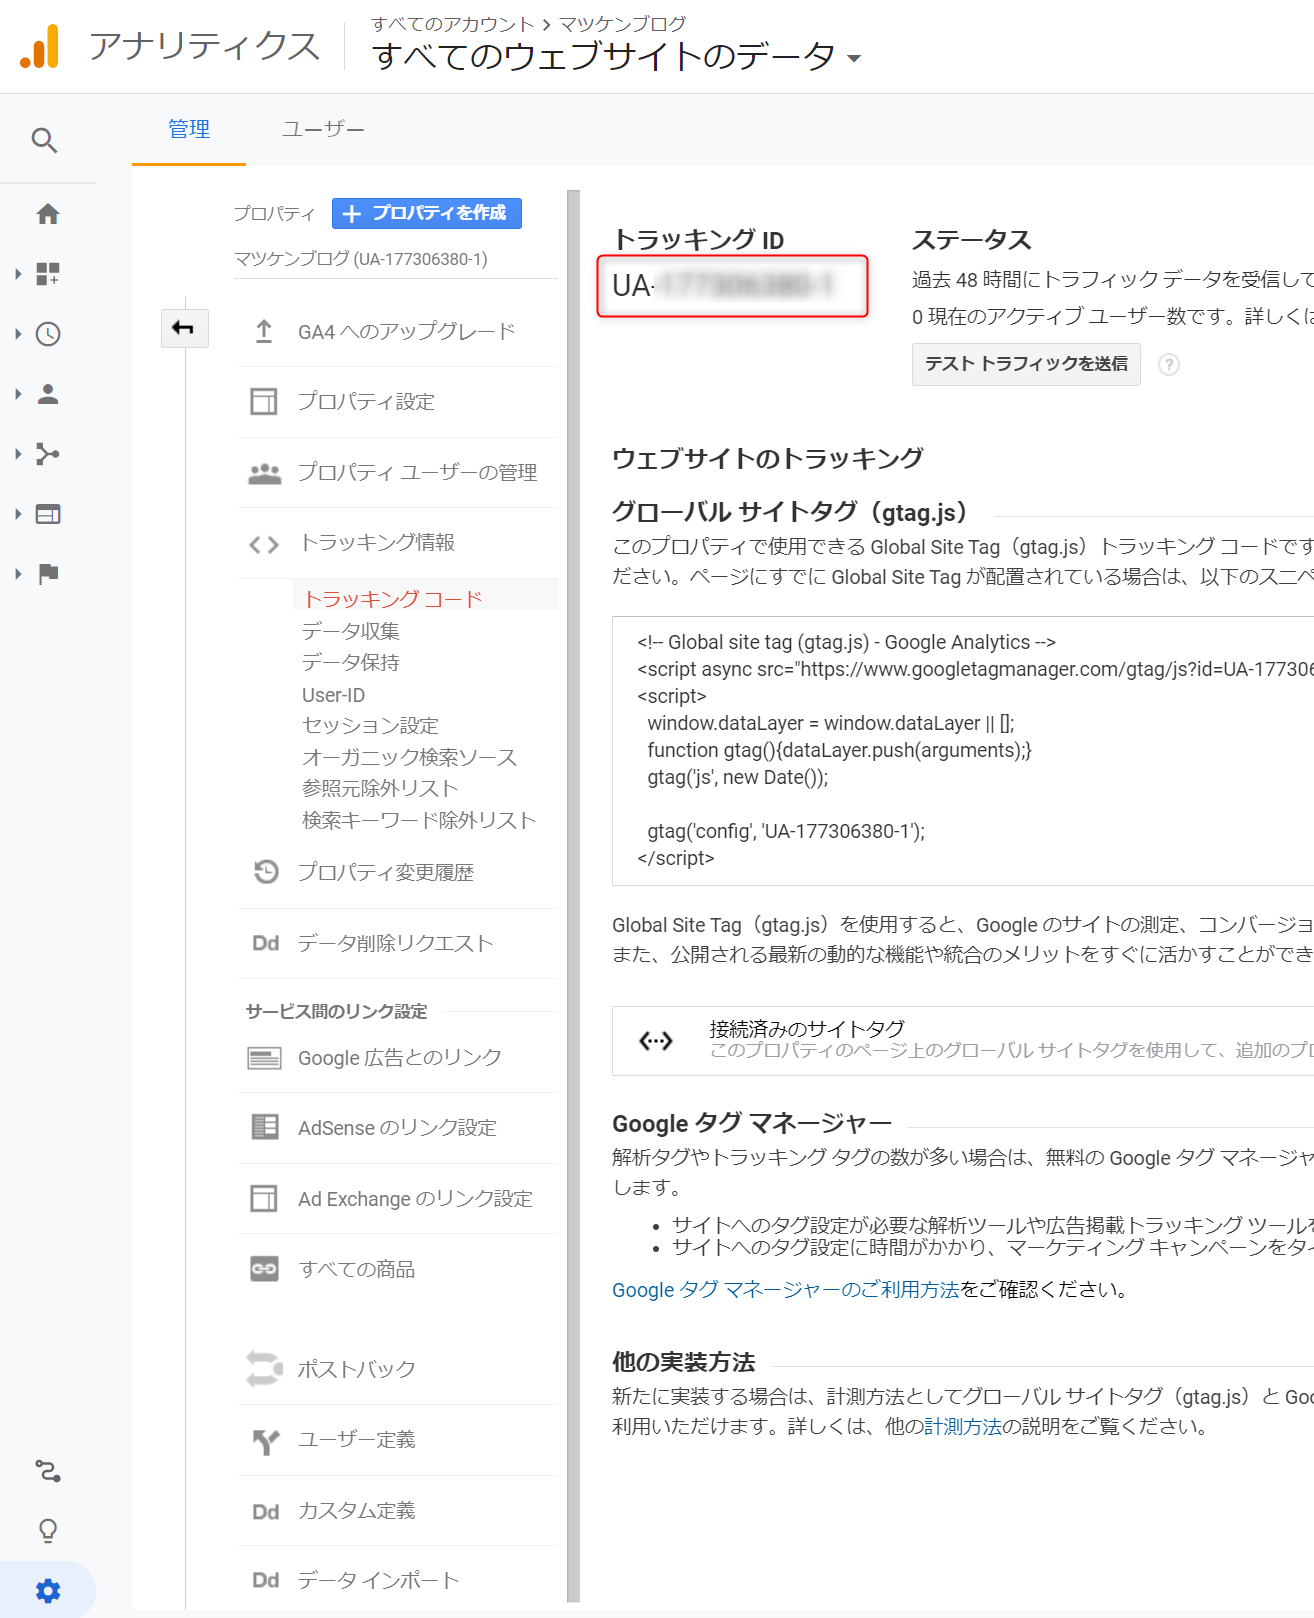Click the Google Ads link icon
This screenshot has width=1314, height=1618.
pos(264,1058)
